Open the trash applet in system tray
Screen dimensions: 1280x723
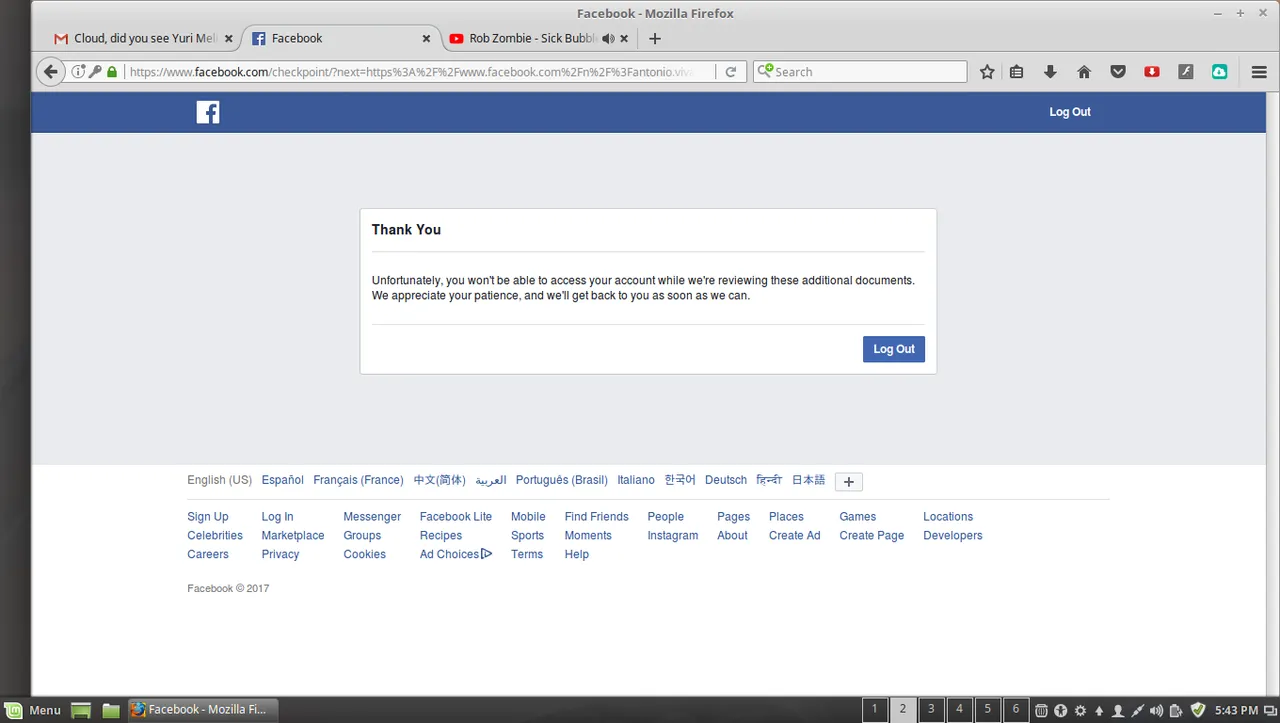pyautogui.click(x=1041, y=711)
